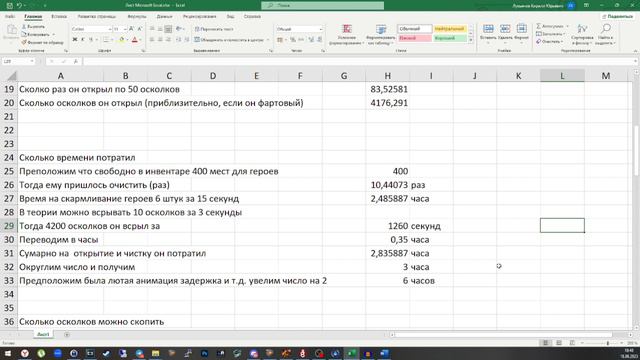Toggle underline formatting (Ч)
640x360 pixels.
pyautogui.click(x=91, y=40)
